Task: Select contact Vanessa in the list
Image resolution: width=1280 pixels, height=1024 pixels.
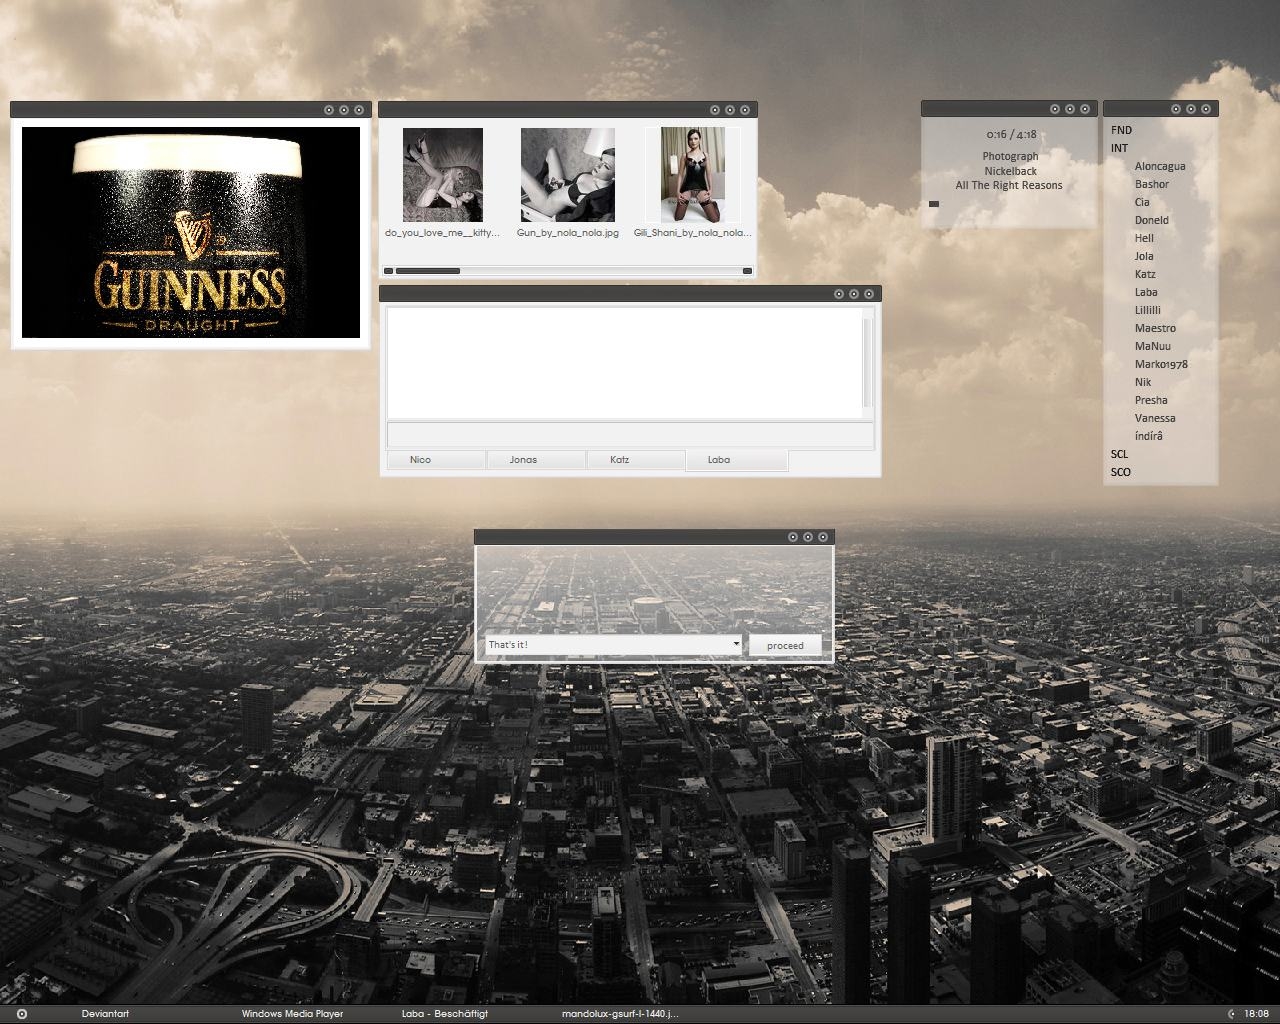Action: click(x=1155, y=418)
